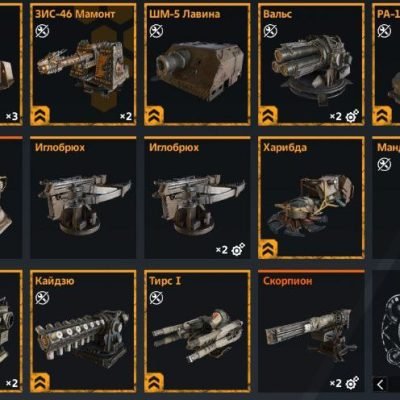Viewport: 400px width, 400px height.
Task: Select the Кайдзю weapon image
Action: 82,336
